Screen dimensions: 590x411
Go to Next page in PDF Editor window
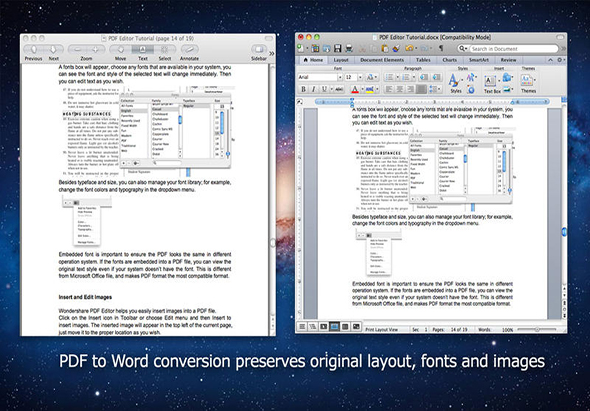[53, 49]
